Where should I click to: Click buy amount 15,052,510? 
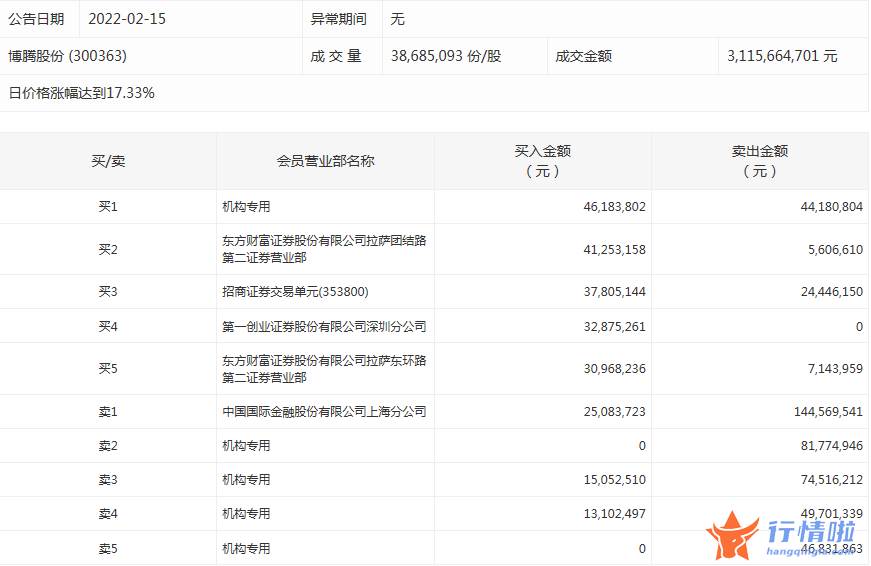coord(614,480)
